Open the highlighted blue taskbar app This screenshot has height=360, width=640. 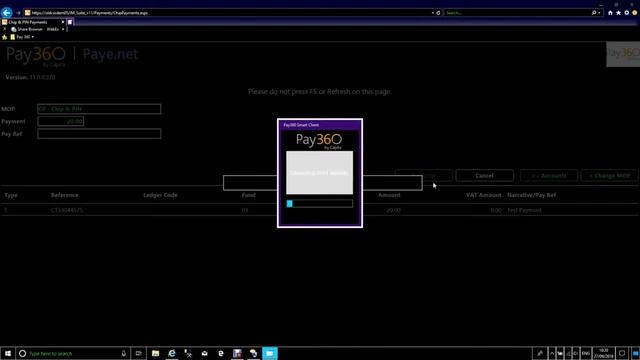[x=270, y=353]
